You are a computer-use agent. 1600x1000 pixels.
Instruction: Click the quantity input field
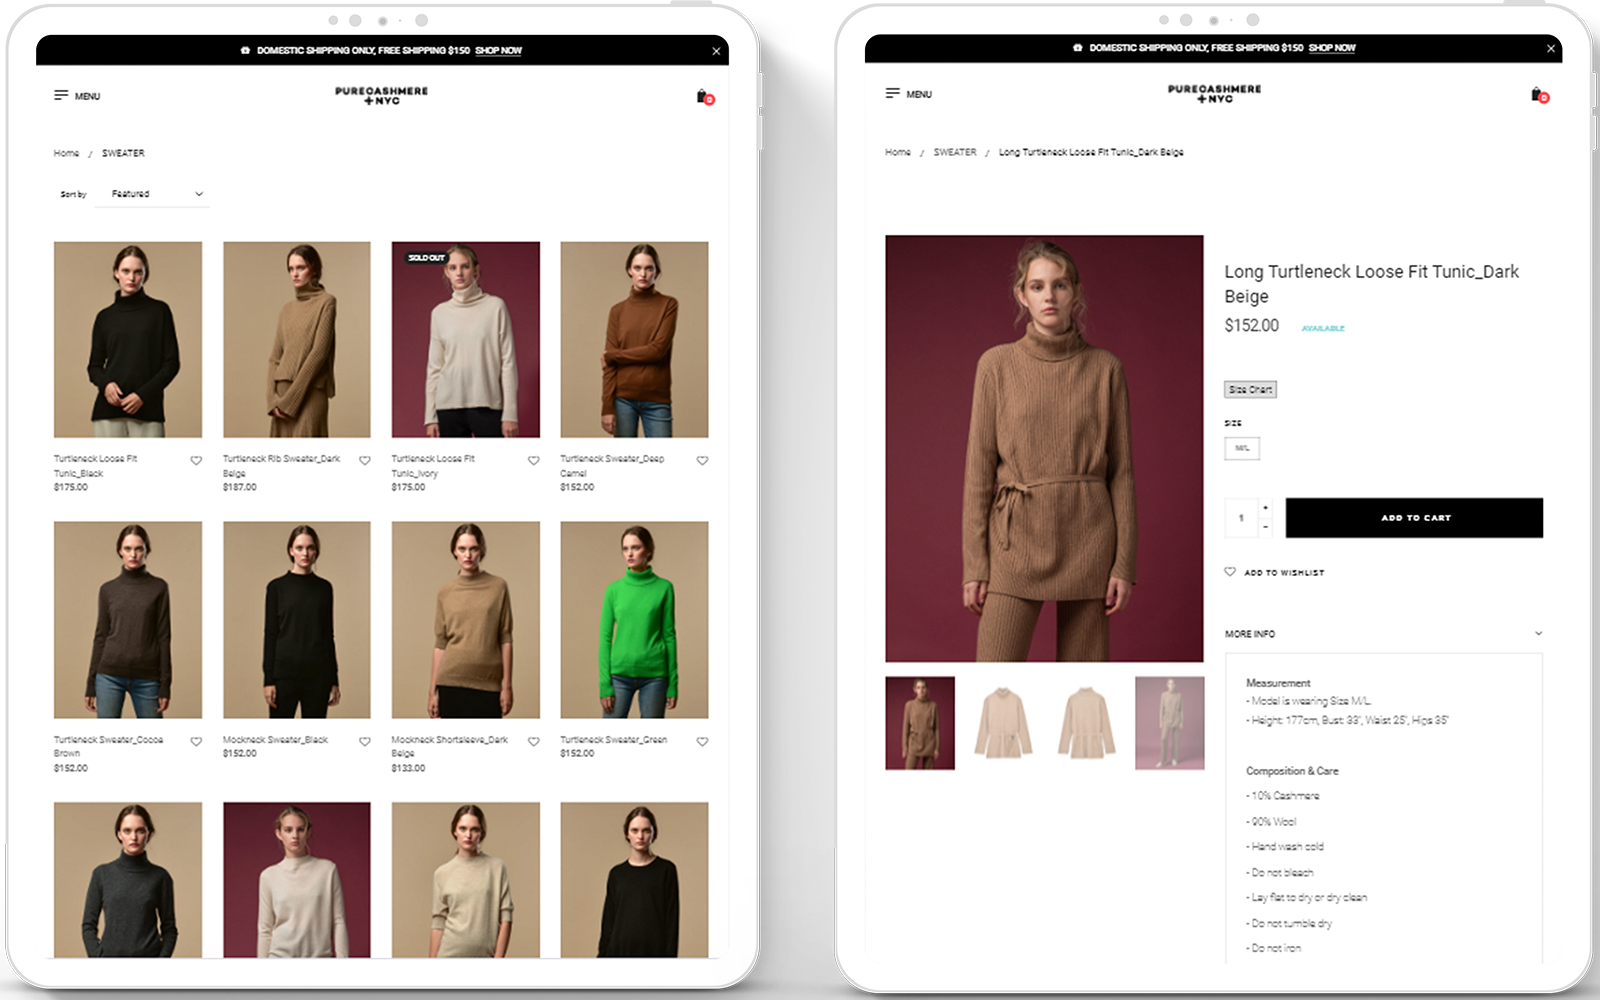tap(1242, 518)
